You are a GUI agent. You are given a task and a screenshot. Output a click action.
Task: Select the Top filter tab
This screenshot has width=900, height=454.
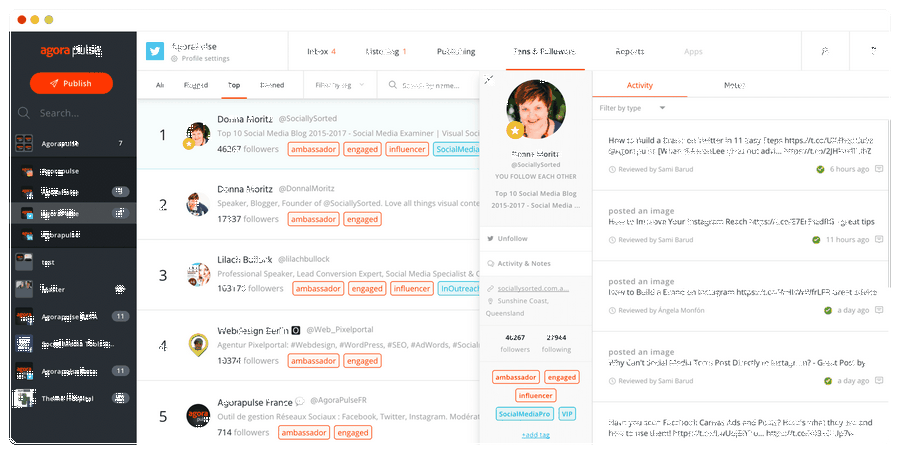(x=234, y=85)
